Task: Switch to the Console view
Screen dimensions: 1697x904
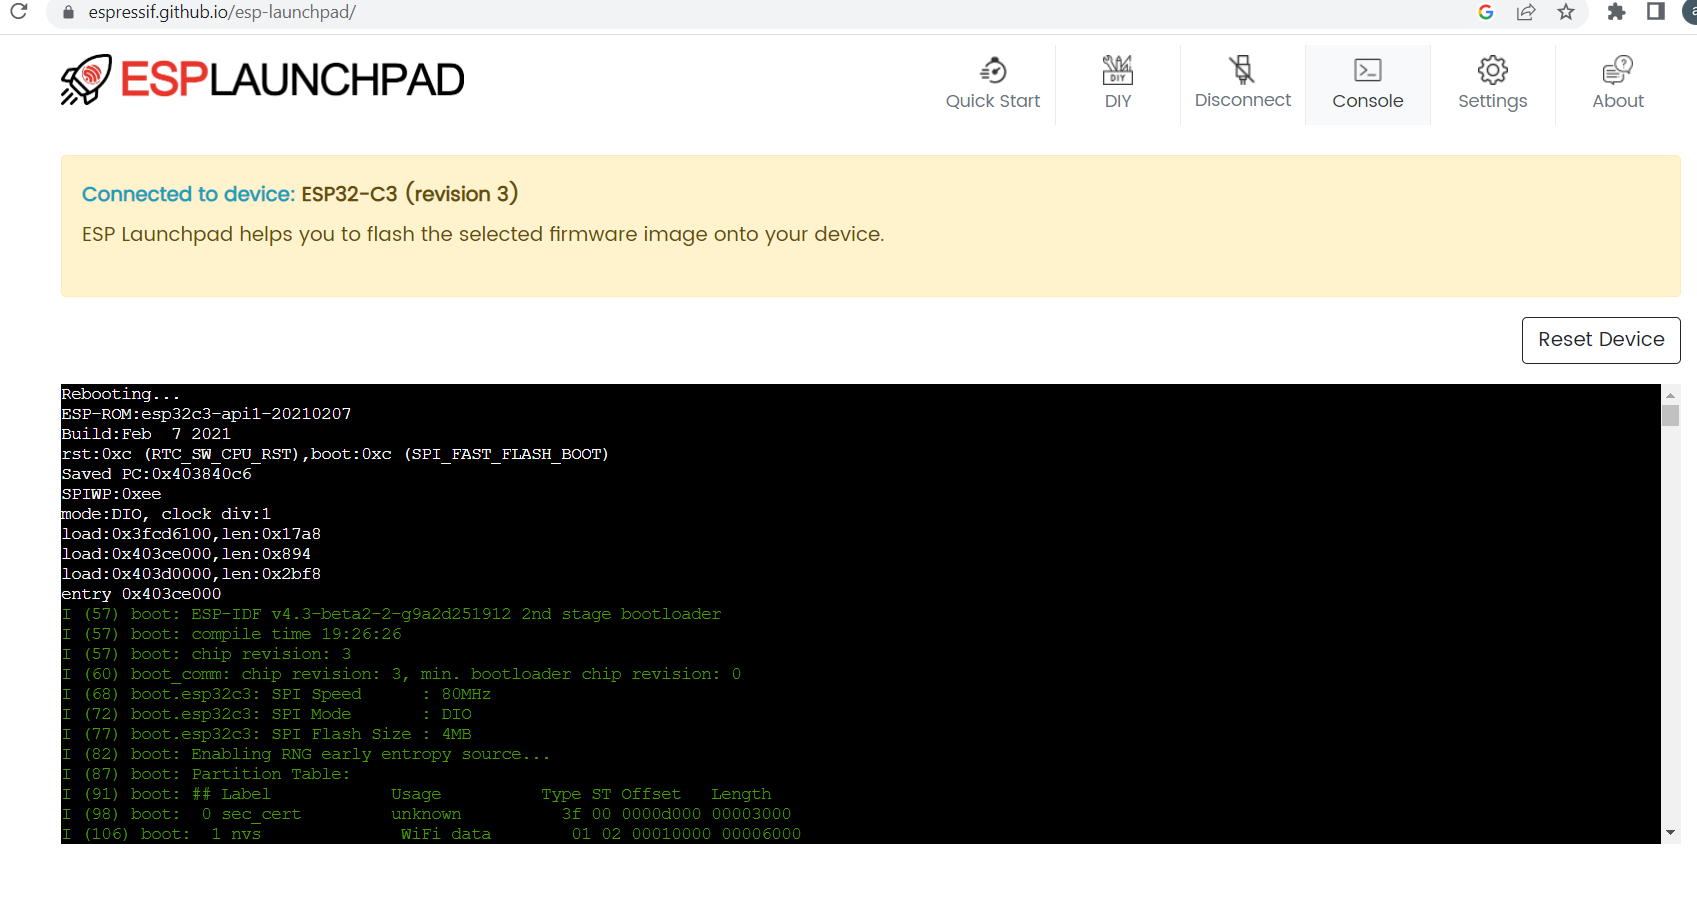Action: coord(1367,84)
